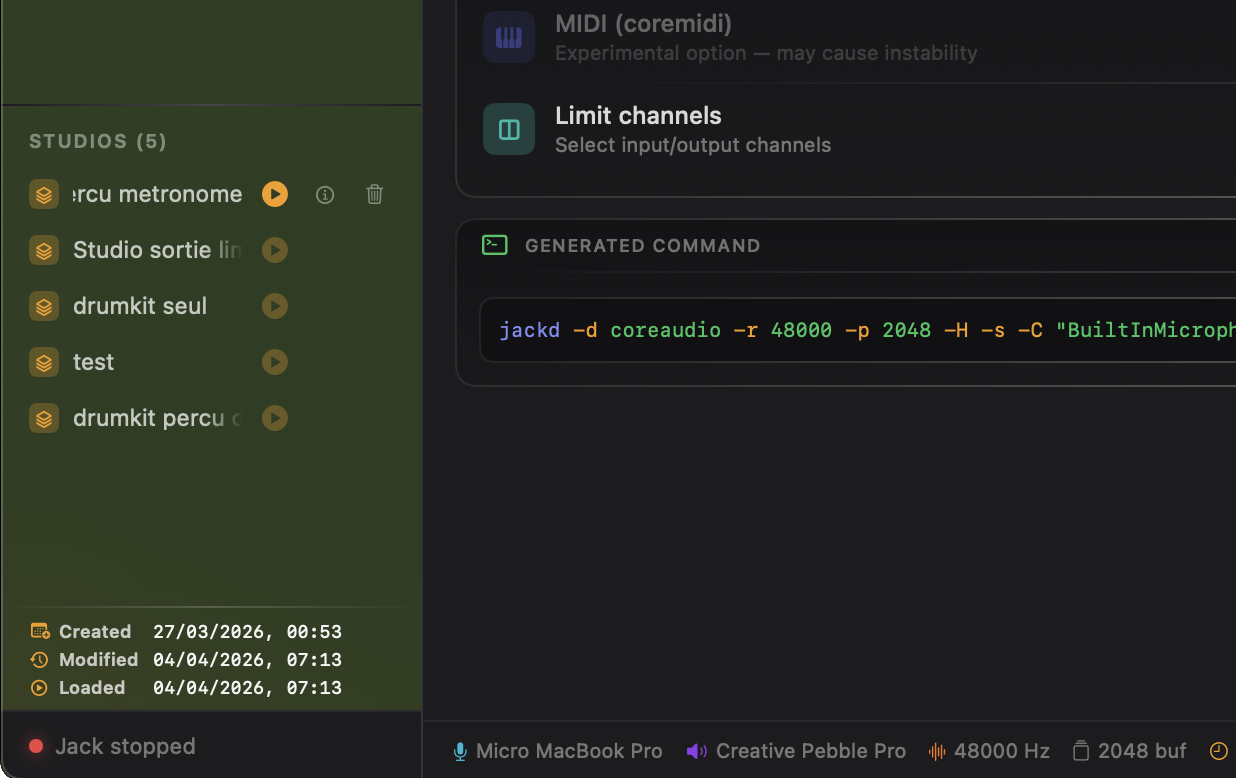Select the Studio sortie list item
Screen dimensions: 1236x778
156,250
